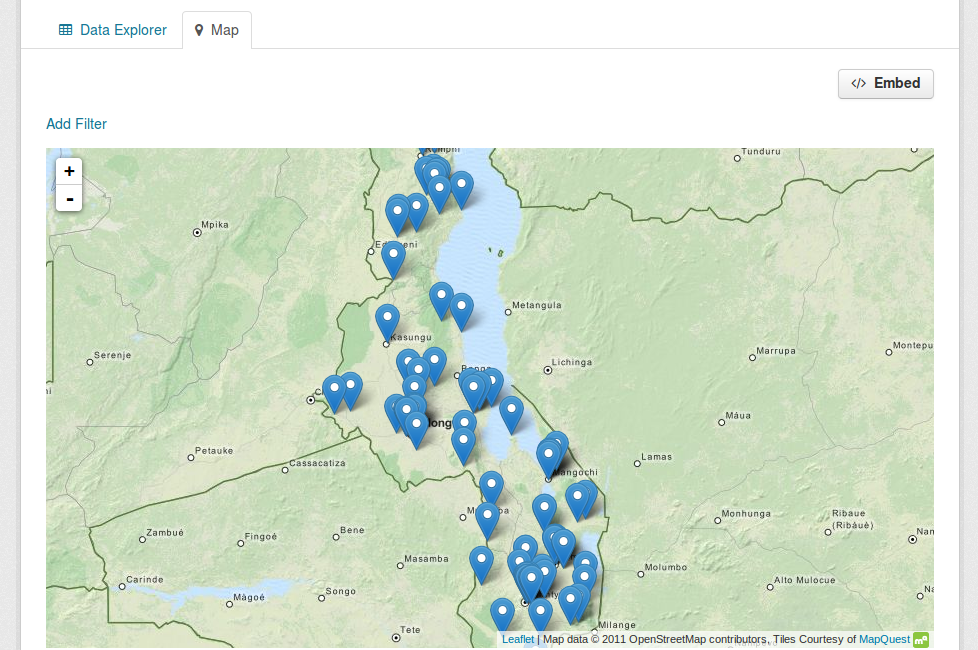978x650 pixels.
Task: Click the Molumbo town label
Action: coord(666,567)
